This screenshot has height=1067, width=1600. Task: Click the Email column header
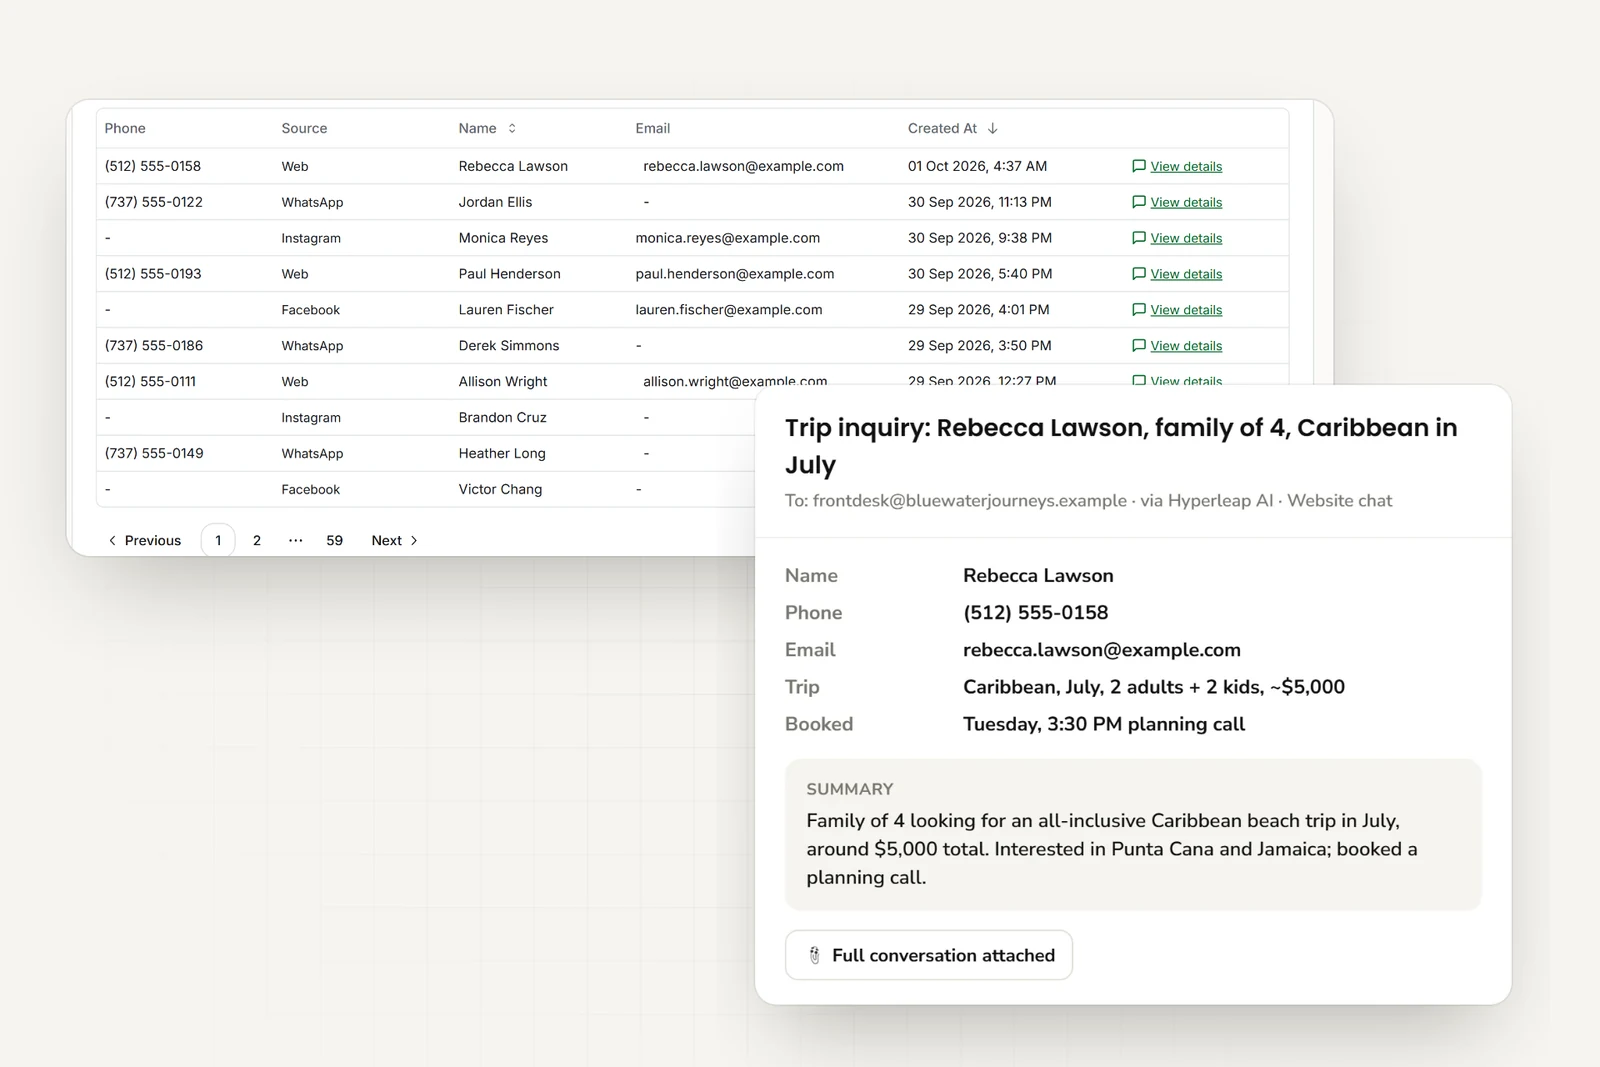pos(653,128)
